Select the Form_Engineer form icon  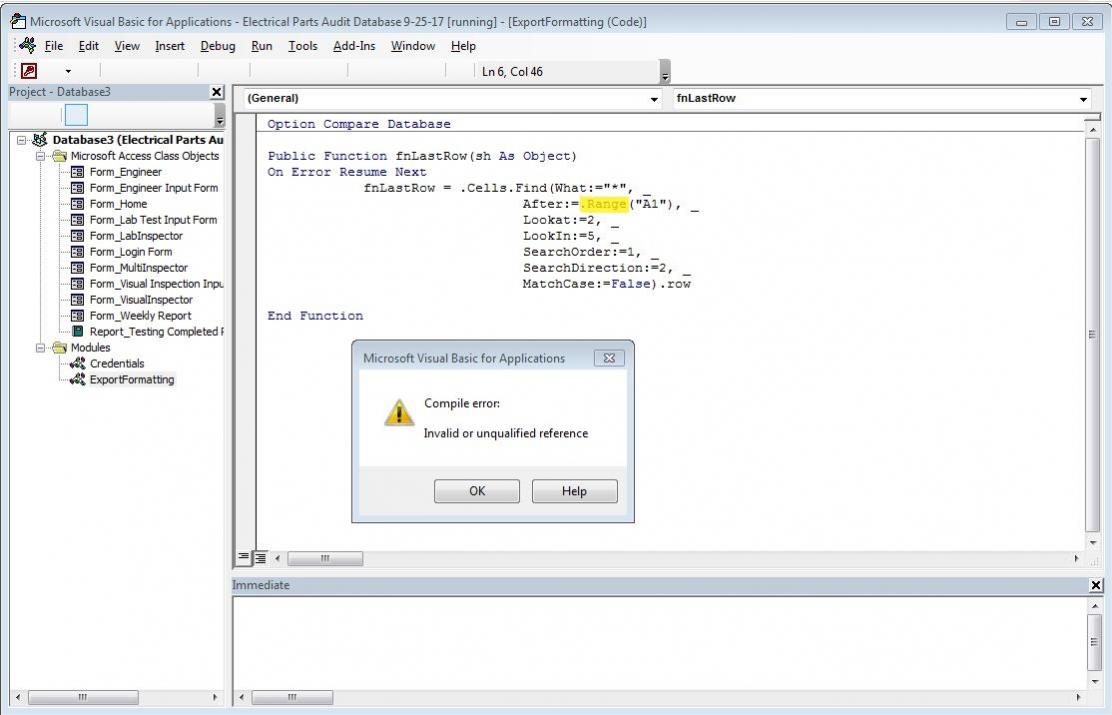point(78,172)
